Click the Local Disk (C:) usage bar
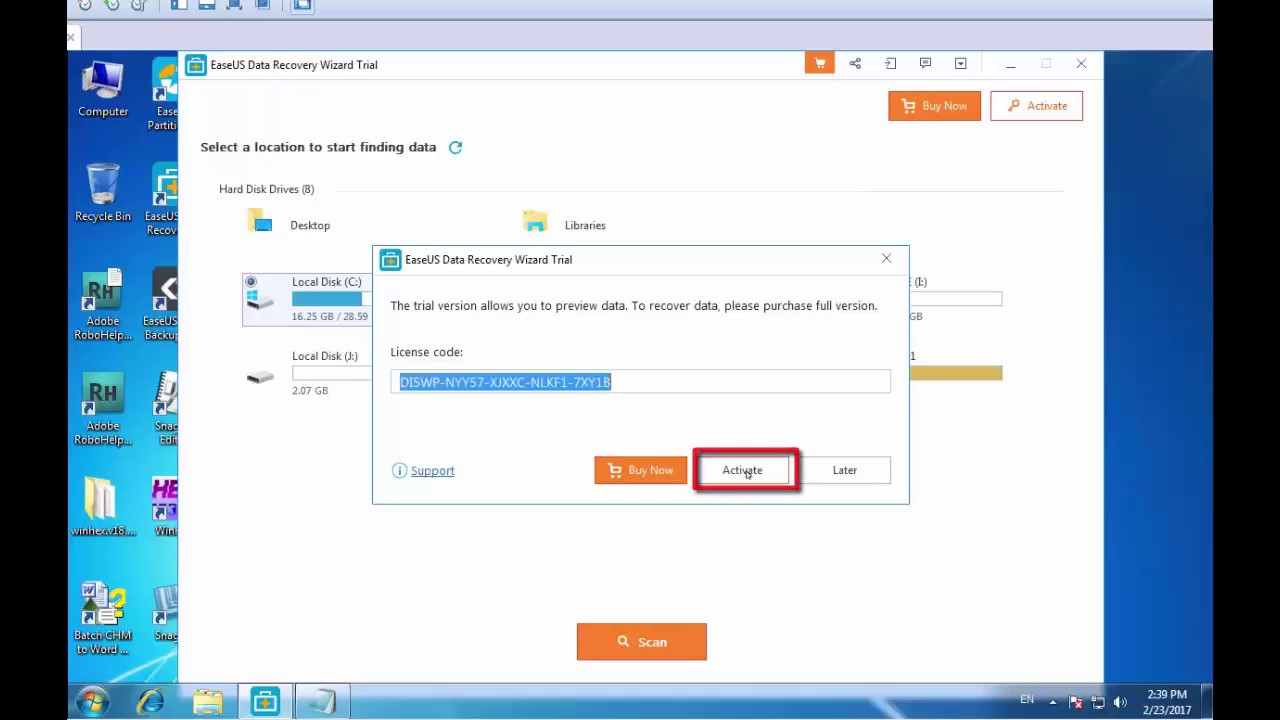The image size is (1280, 720). coord(331,299)
